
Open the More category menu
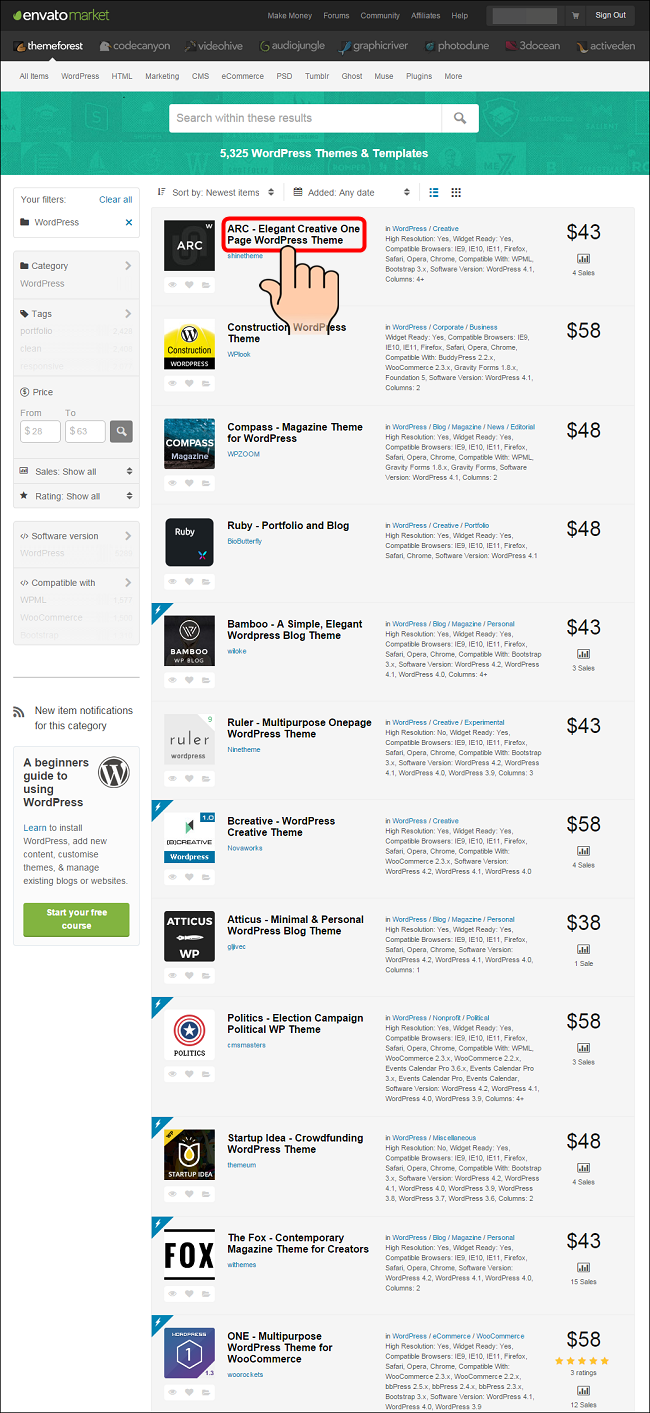[453, 76]
